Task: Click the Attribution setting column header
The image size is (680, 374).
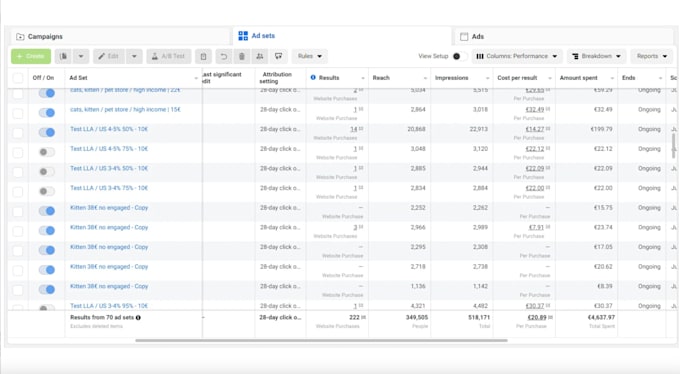Action: pos(278,78)
